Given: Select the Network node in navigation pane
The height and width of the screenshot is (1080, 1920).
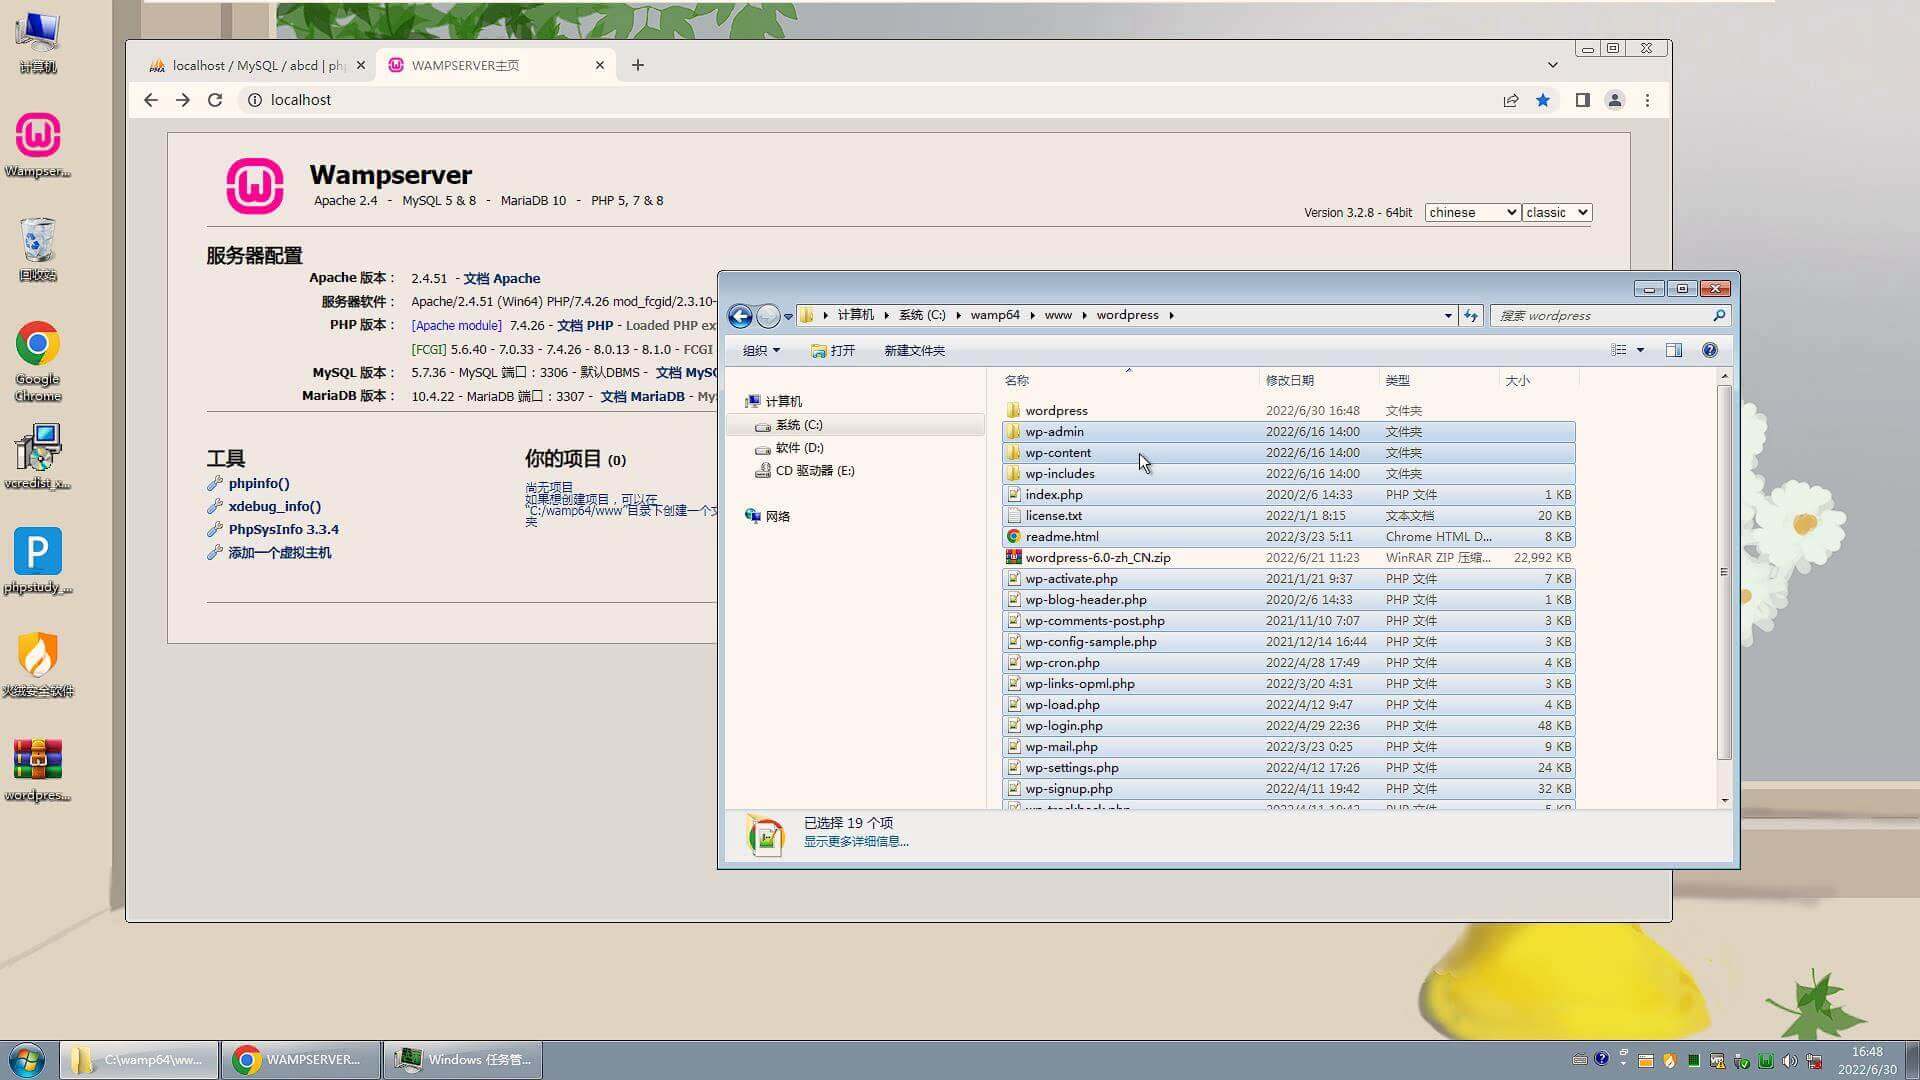Looking at the screenshot, I should pos(777,516).
